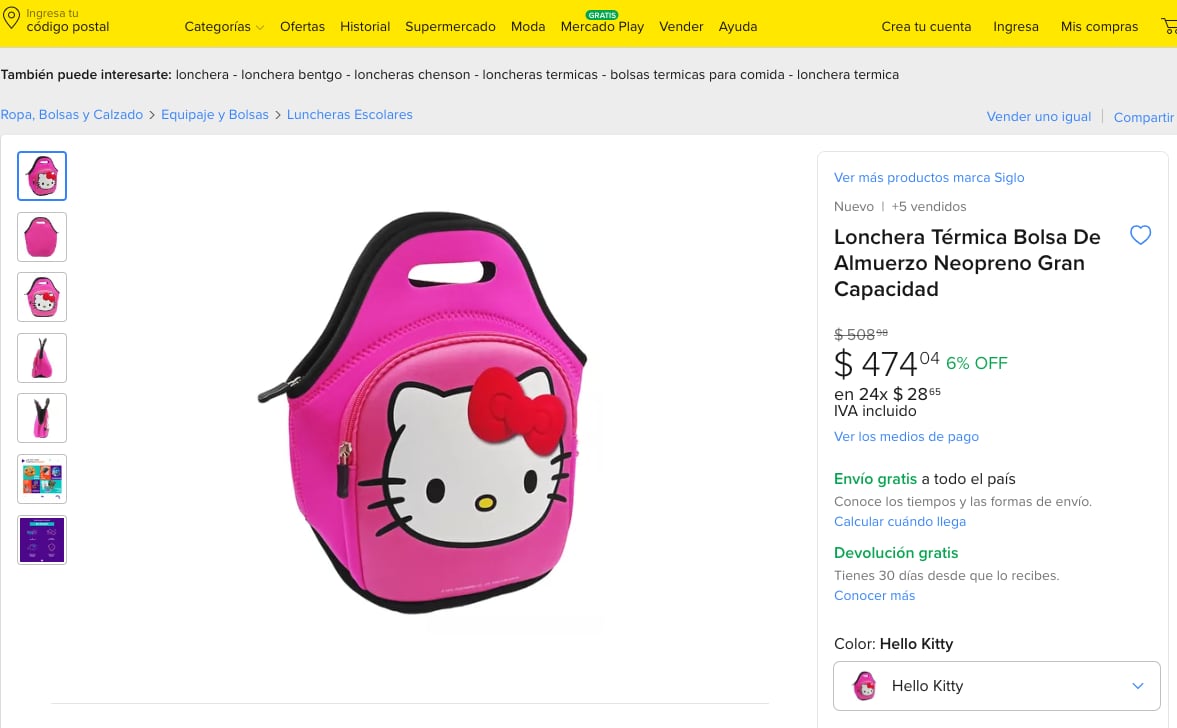Click Ingresa to sign in
The height and width of the screenshot is (728, 1177).
[1016, 27]
